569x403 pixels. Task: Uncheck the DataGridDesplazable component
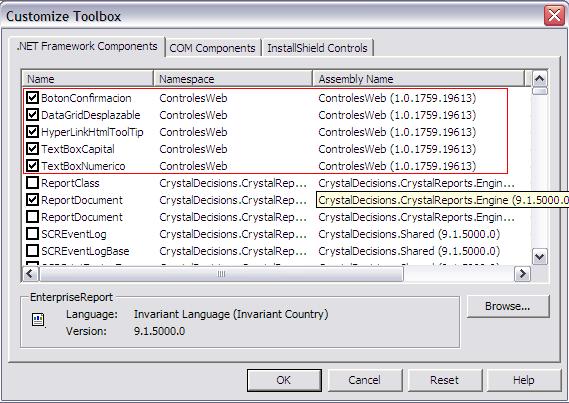tap(32, 115)
